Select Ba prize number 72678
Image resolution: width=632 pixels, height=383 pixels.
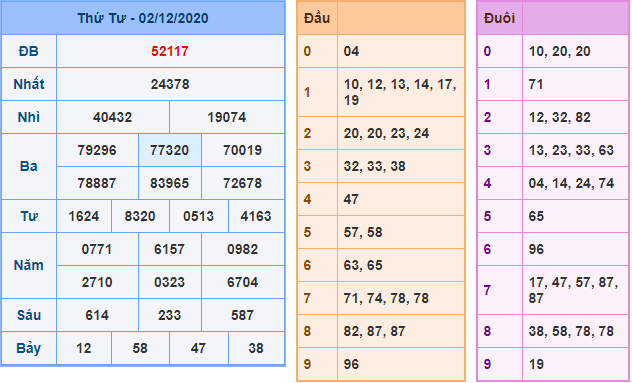243,183
